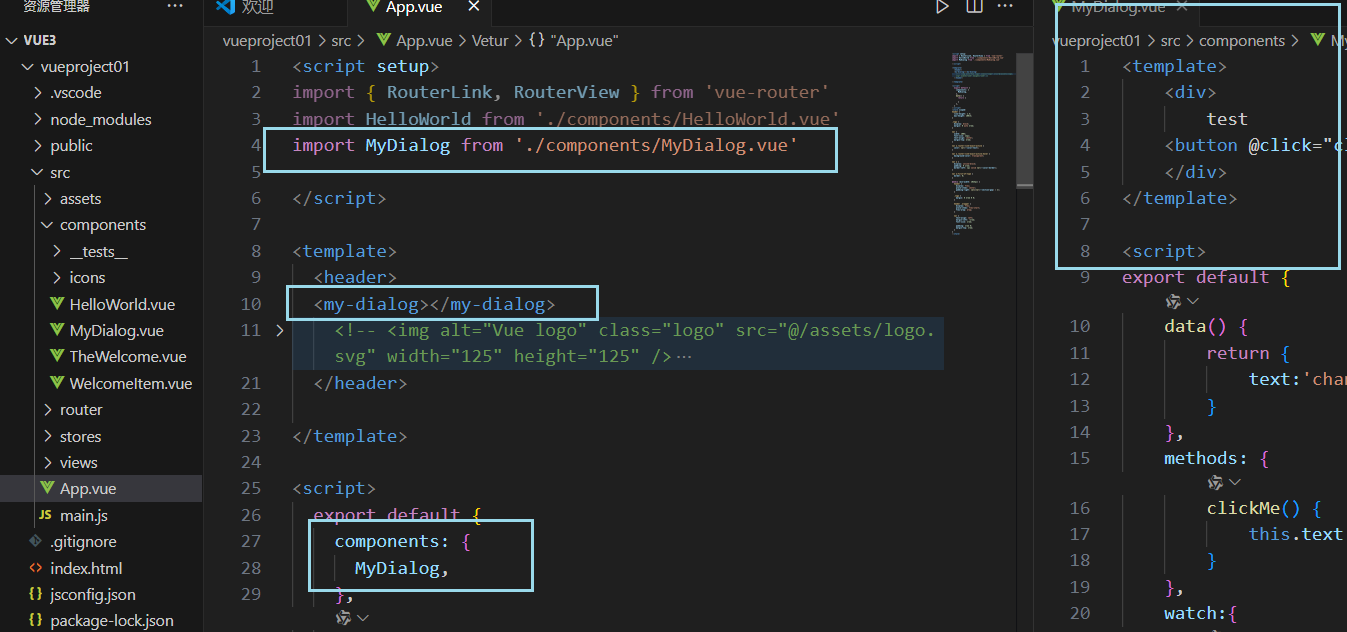The height and width of the screenshot is (632, 1347).
Task: Expand the __tests__ folder
Action: pos(57,252)
